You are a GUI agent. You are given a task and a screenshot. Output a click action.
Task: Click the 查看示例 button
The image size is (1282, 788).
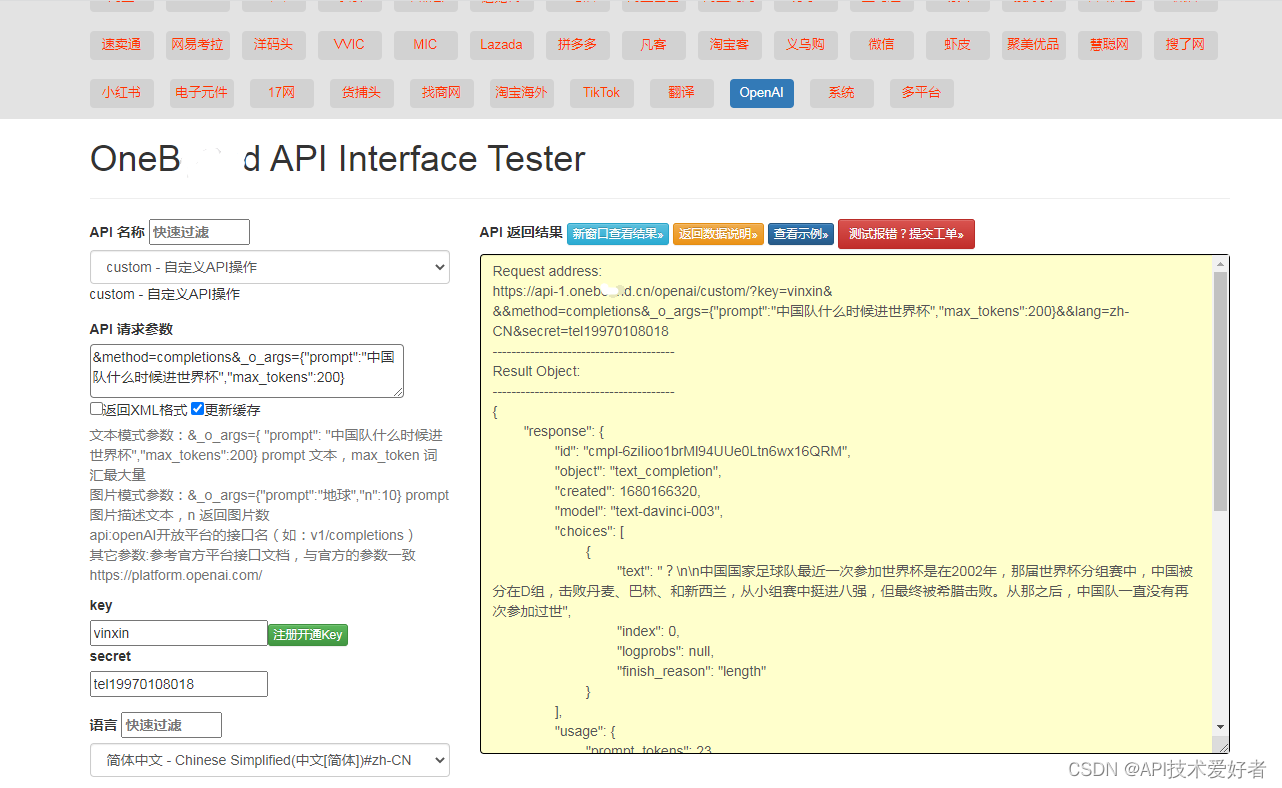click(801, 234)
